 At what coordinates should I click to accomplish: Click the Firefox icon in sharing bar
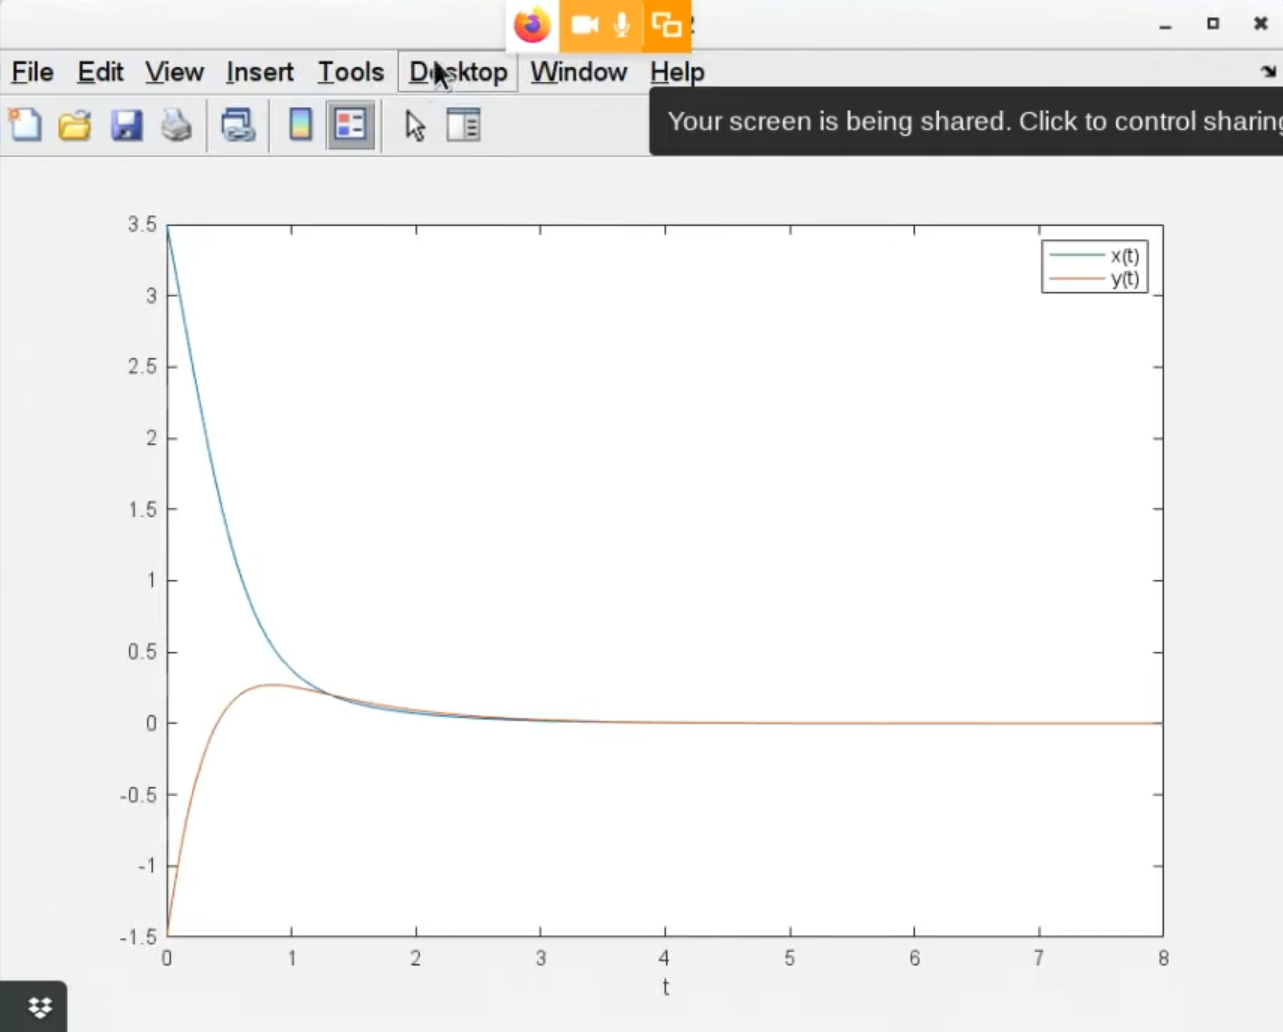click(x=532, y=24)
